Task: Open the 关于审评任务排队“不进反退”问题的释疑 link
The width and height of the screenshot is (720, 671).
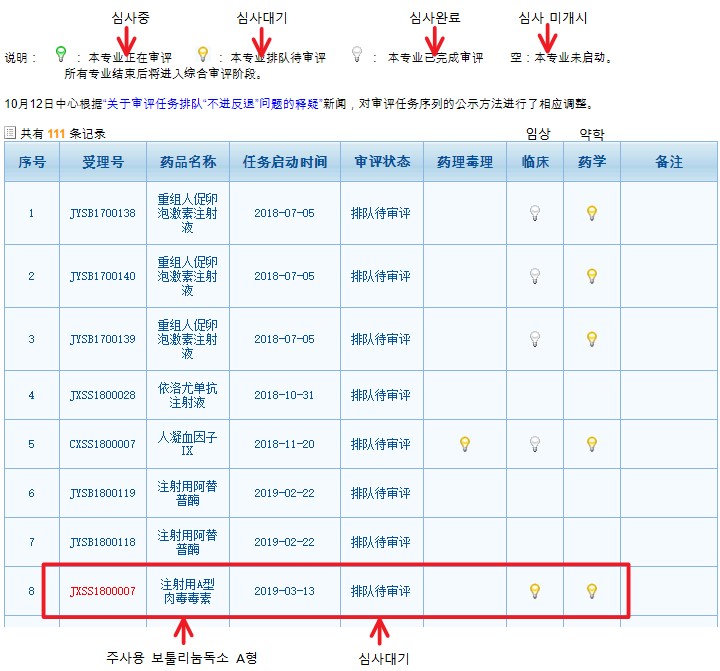Action: point(213,104)
